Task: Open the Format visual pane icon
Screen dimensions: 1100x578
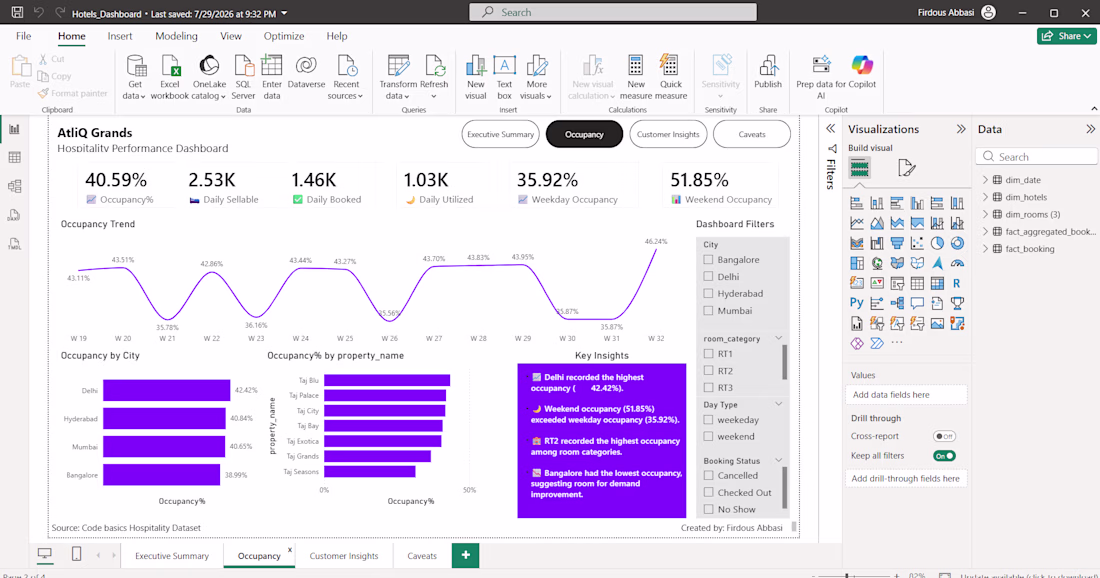Action: [906, 168]
